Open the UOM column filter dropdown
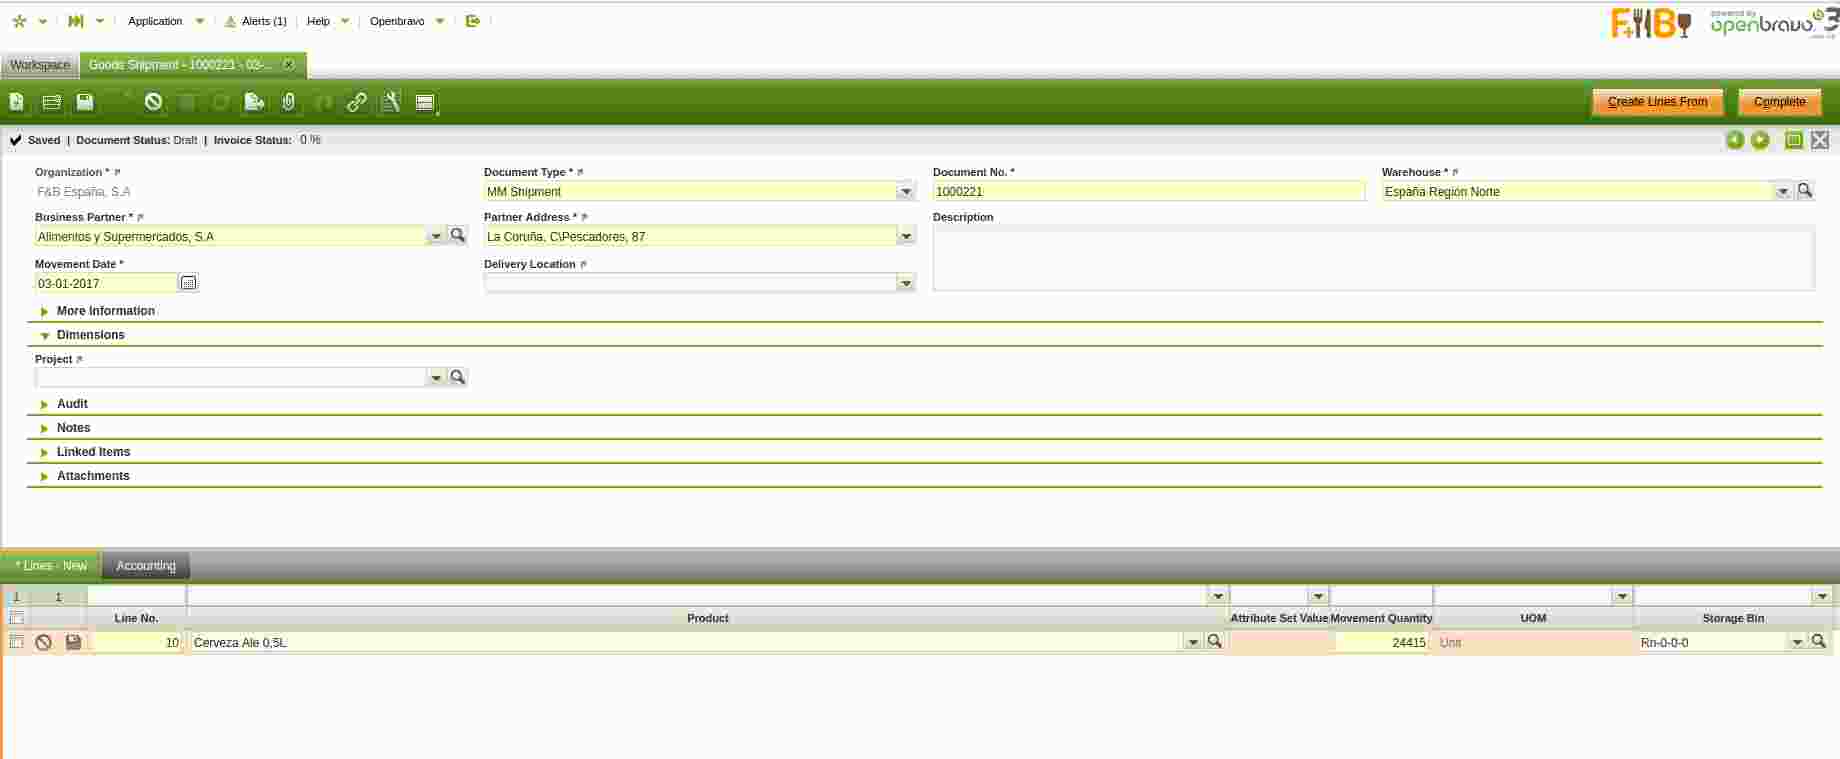The image size is (1840, 759). point(1622,596)
